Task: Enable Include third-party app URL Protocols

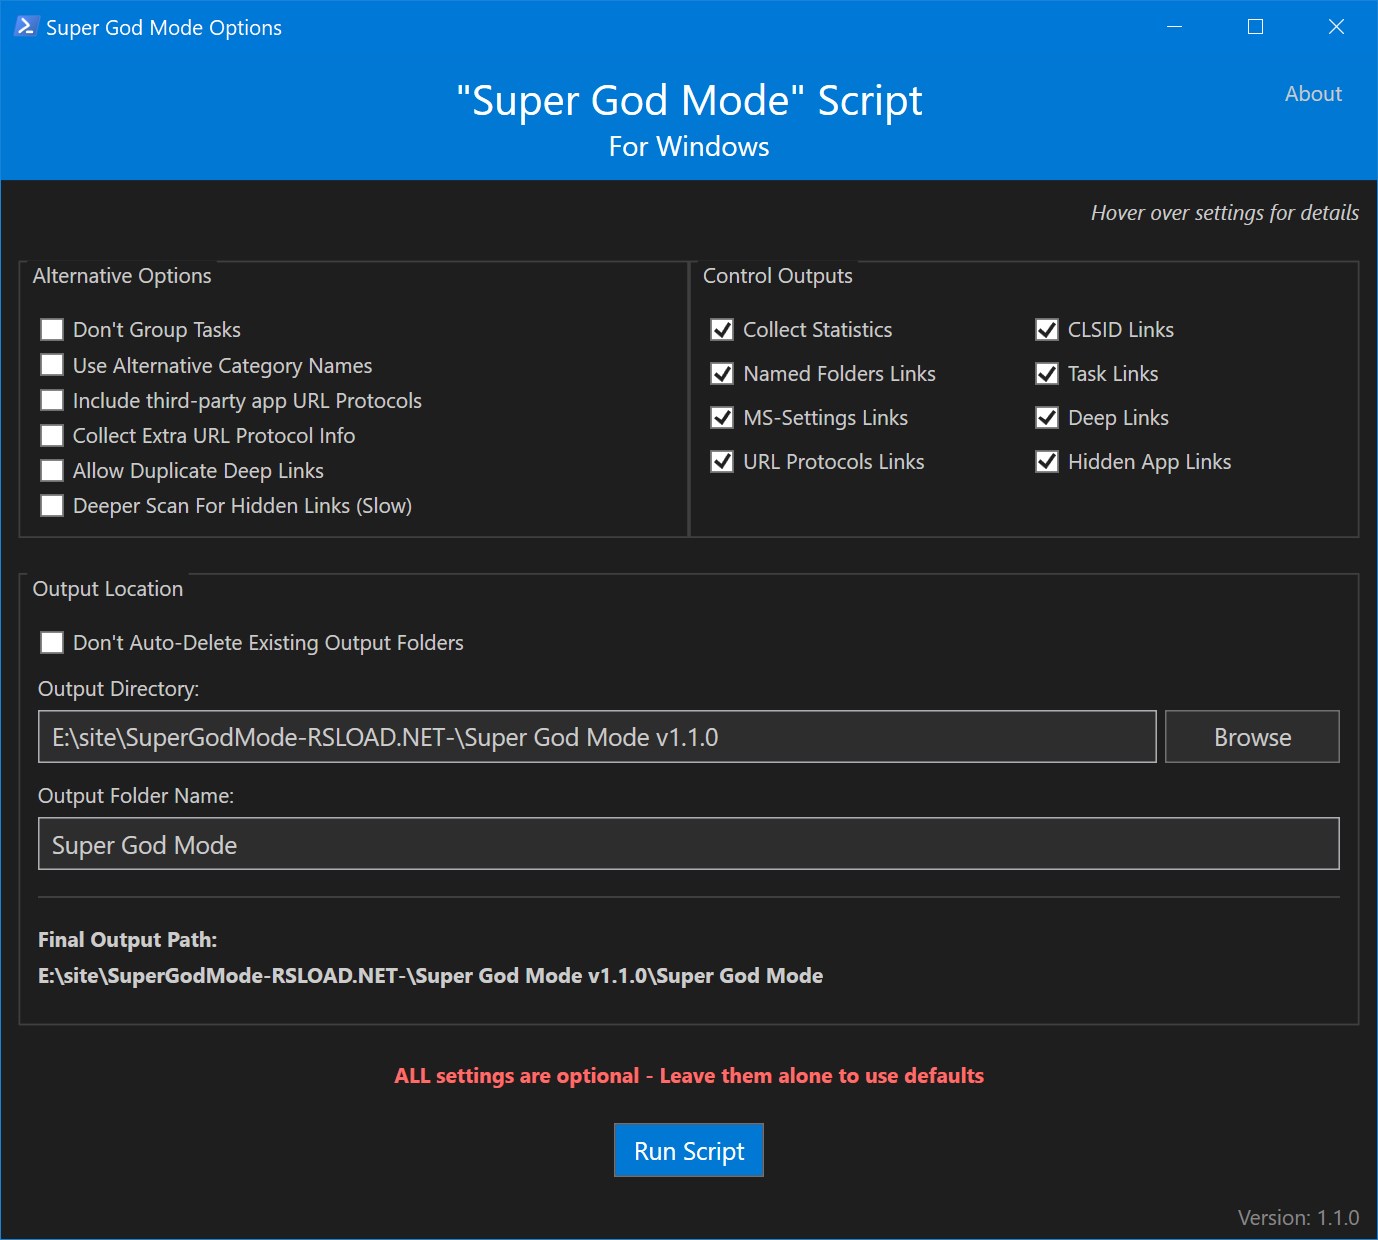Action: coord(52,400)
